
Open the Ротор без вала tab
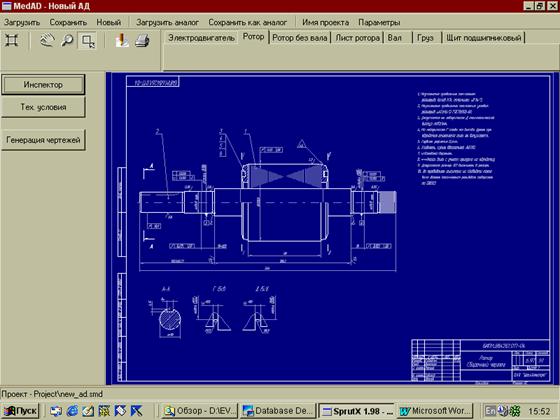(300, 38)
